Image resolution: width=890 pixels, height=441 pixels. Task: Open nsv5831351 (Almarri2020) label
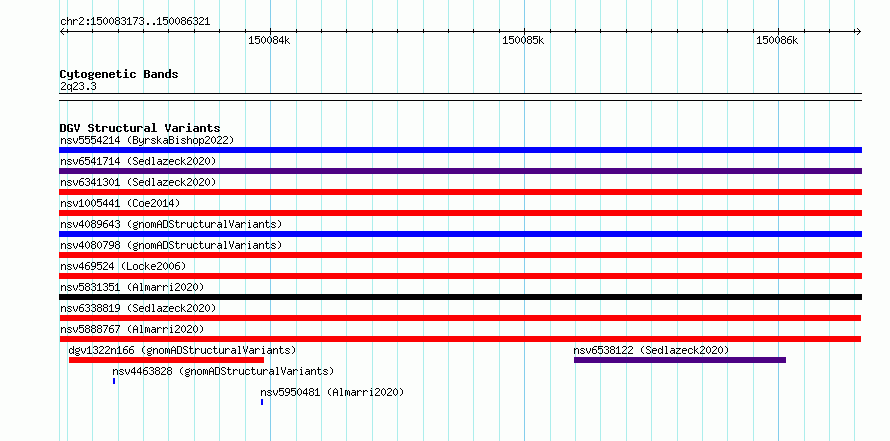coord(132,287)
